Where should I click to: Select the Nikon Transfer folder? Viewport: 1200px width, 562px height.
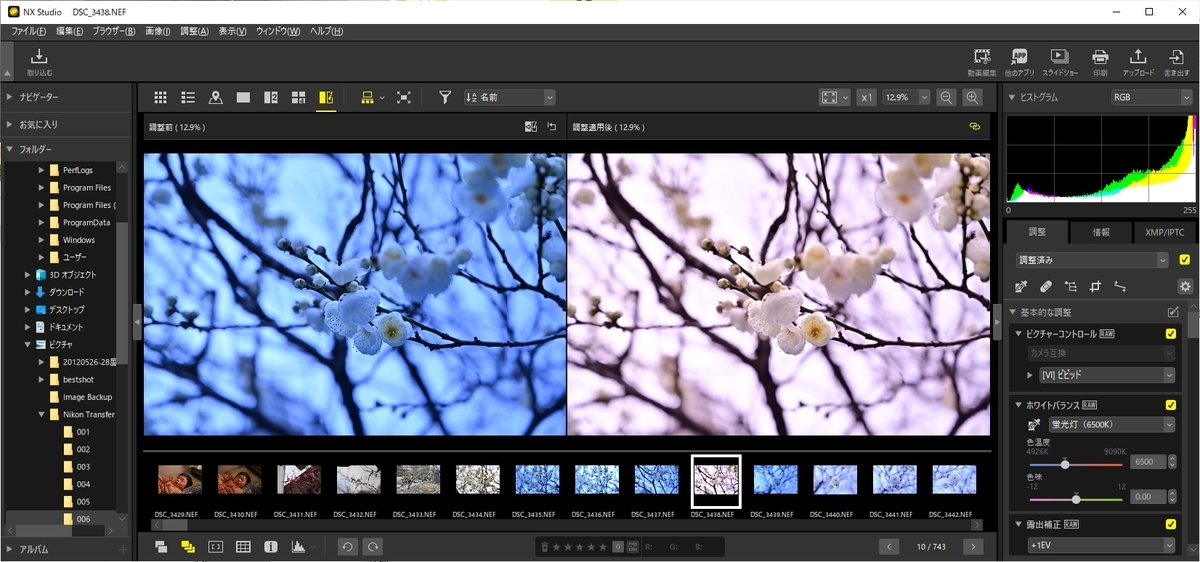pyautogui.click(x=89, y=414)
